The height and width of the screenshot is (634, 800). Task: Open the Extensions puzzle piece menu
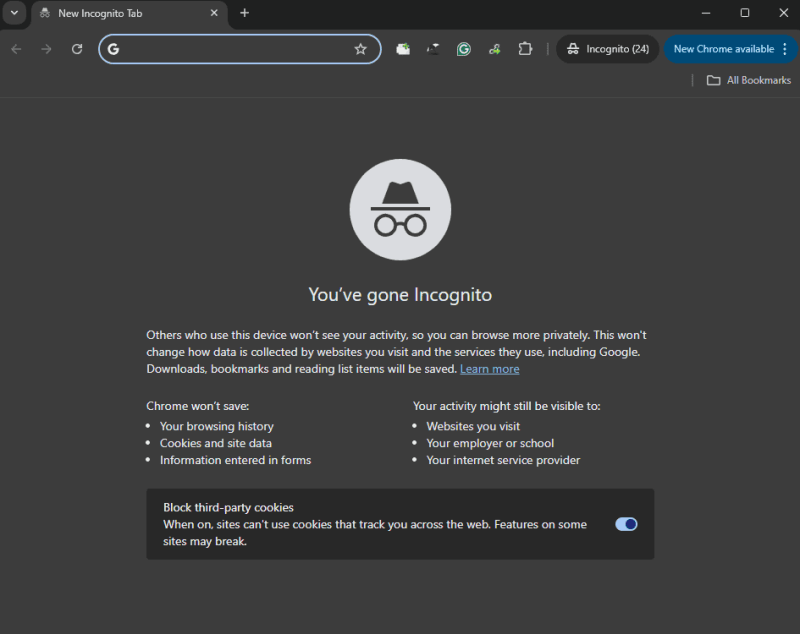[x=525, y=49]
